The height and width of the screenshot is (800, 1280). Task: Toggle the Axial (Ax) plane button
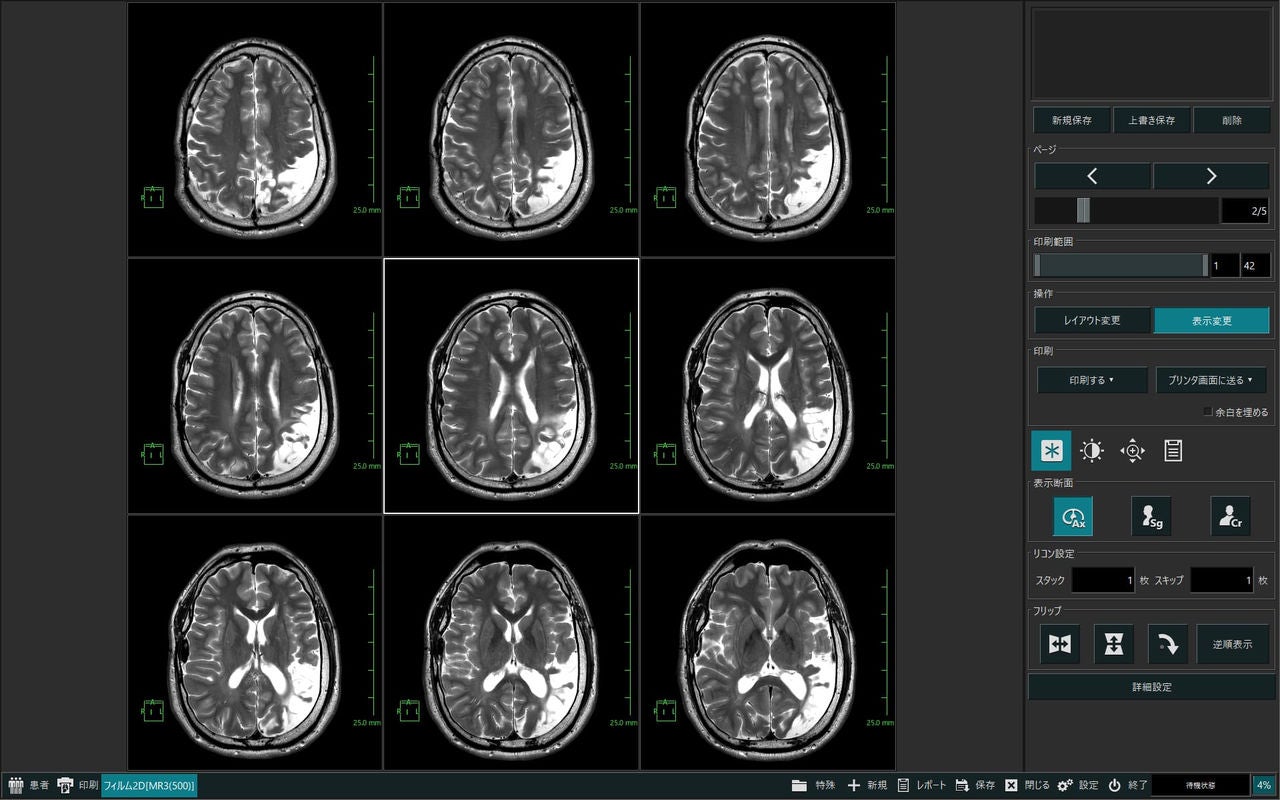1072,516
